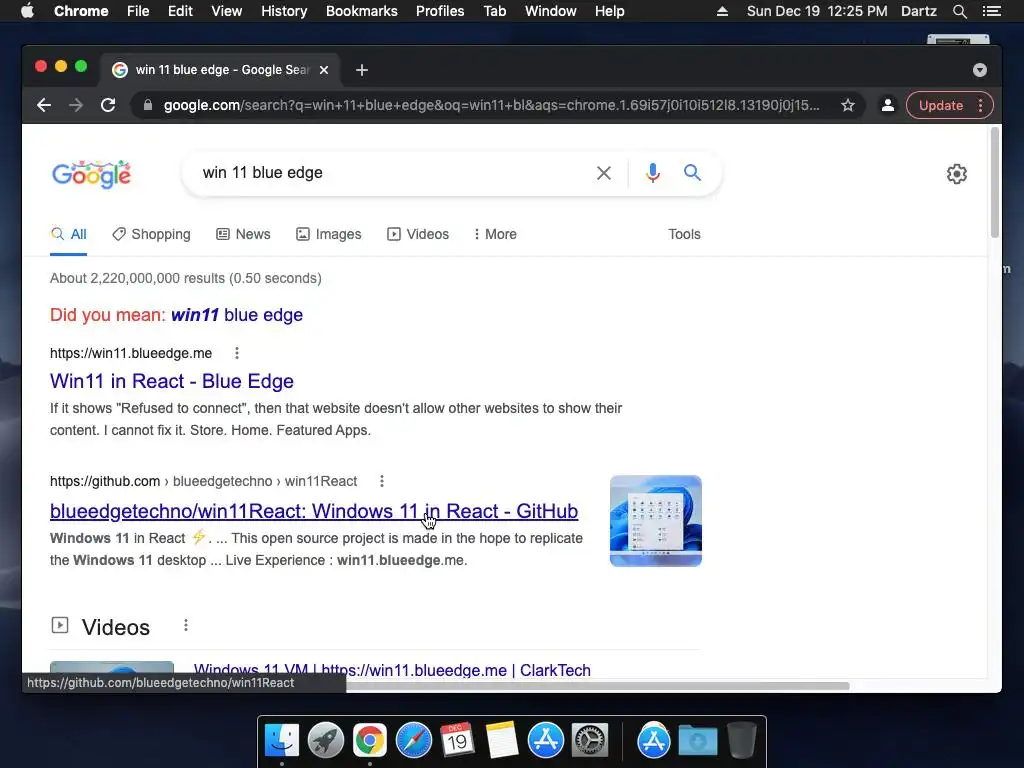Reload the current page
1024x768 pixels.
click(108, 105)
